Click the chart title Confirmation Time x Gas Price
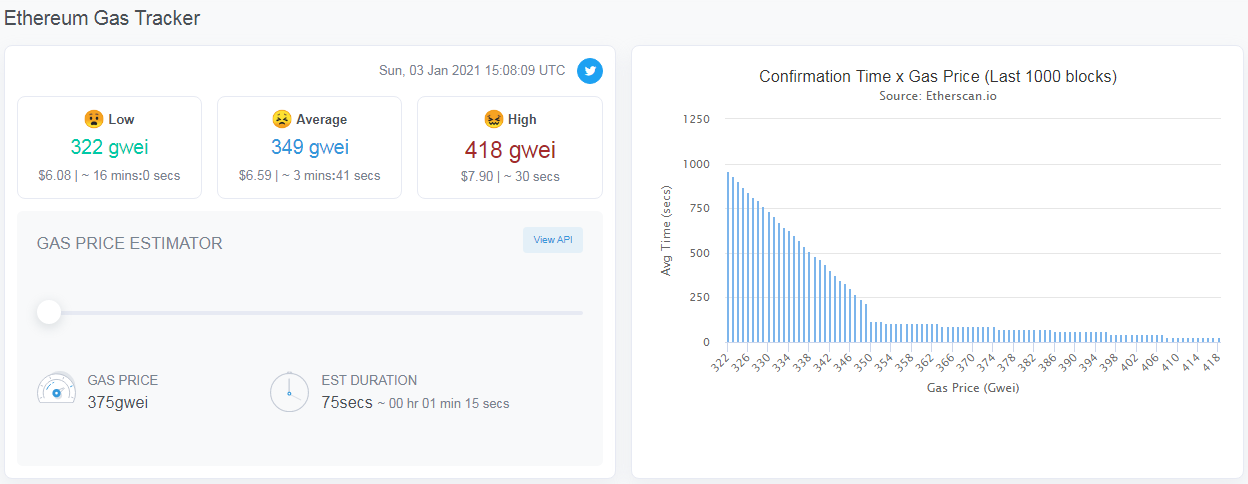The height and width of the screenshot is (484, 1248). coord(938,77)
